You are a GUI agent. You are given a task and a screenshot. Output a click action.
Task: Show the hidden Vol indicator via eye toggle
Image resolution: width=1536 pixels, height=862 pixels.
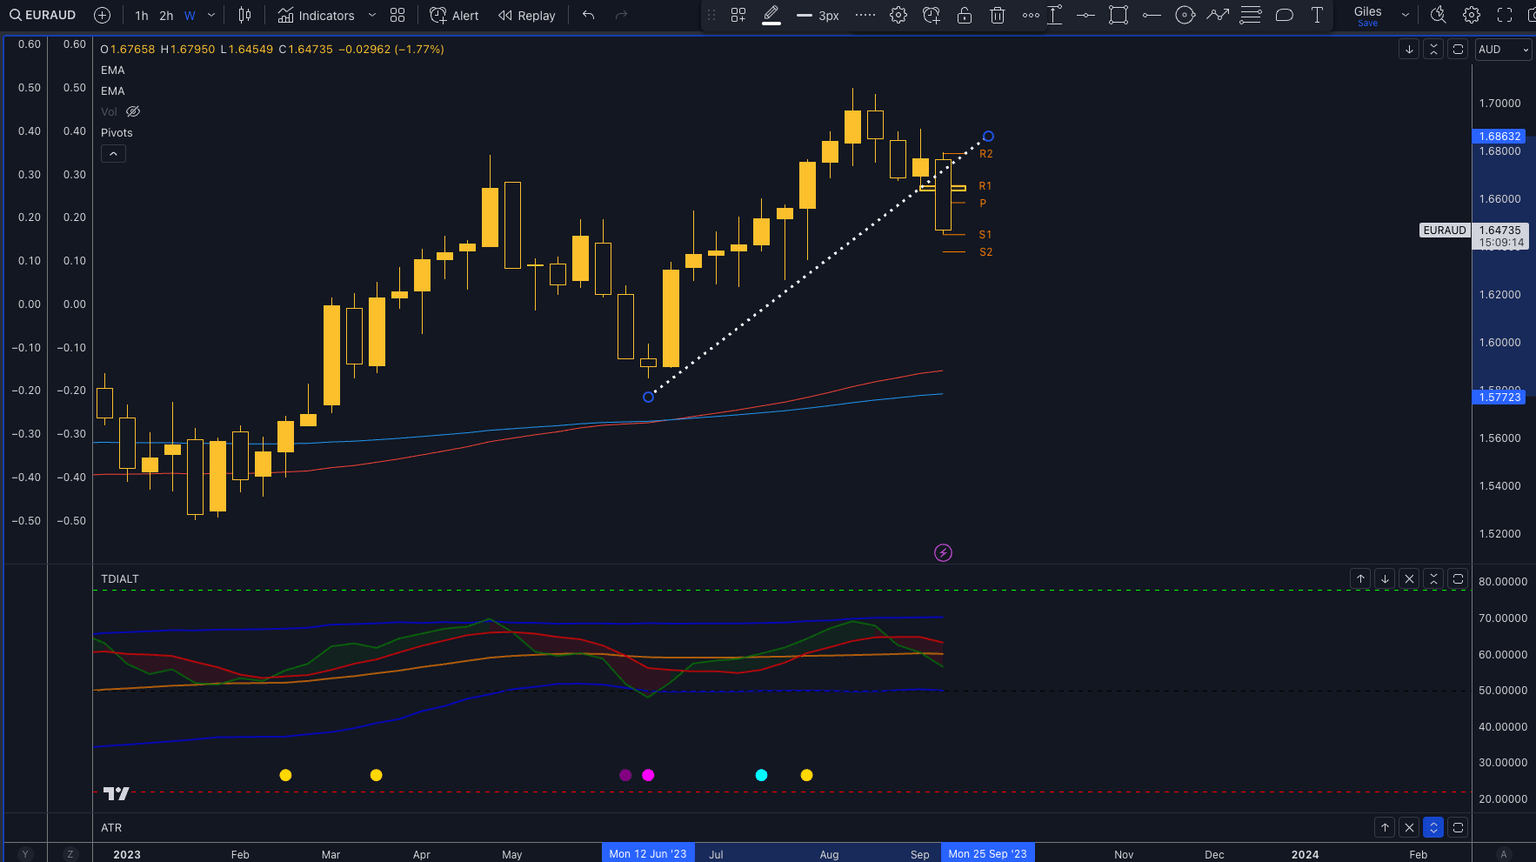pyautogui.click(x=132, y=111)
